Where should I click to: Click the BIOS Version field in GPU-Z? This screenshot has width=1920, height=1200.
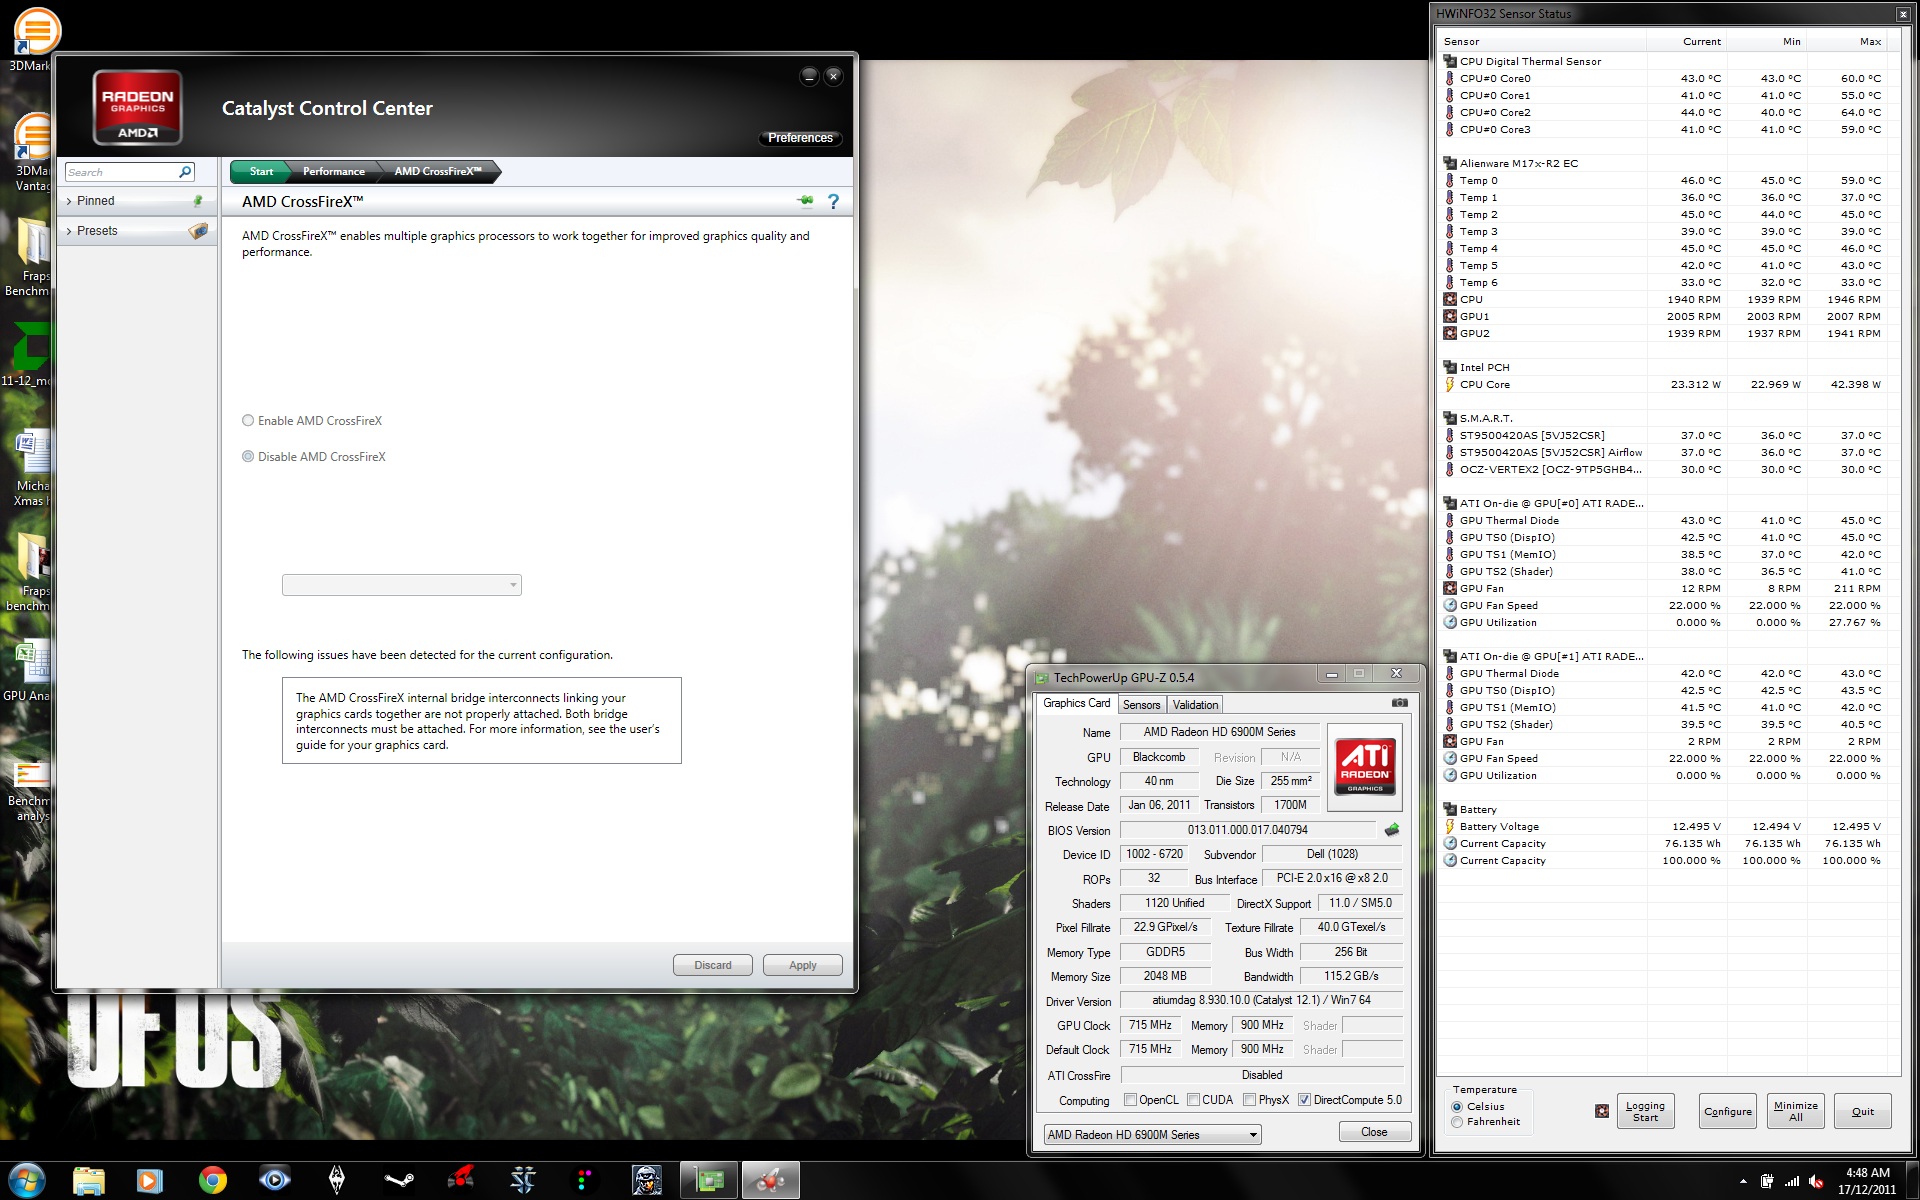[1247, 830]
